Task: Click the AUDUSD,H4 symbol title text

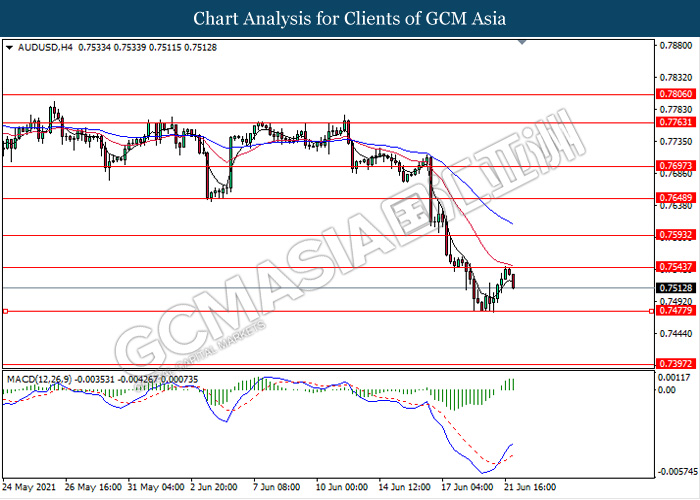Action: [45, 47]
